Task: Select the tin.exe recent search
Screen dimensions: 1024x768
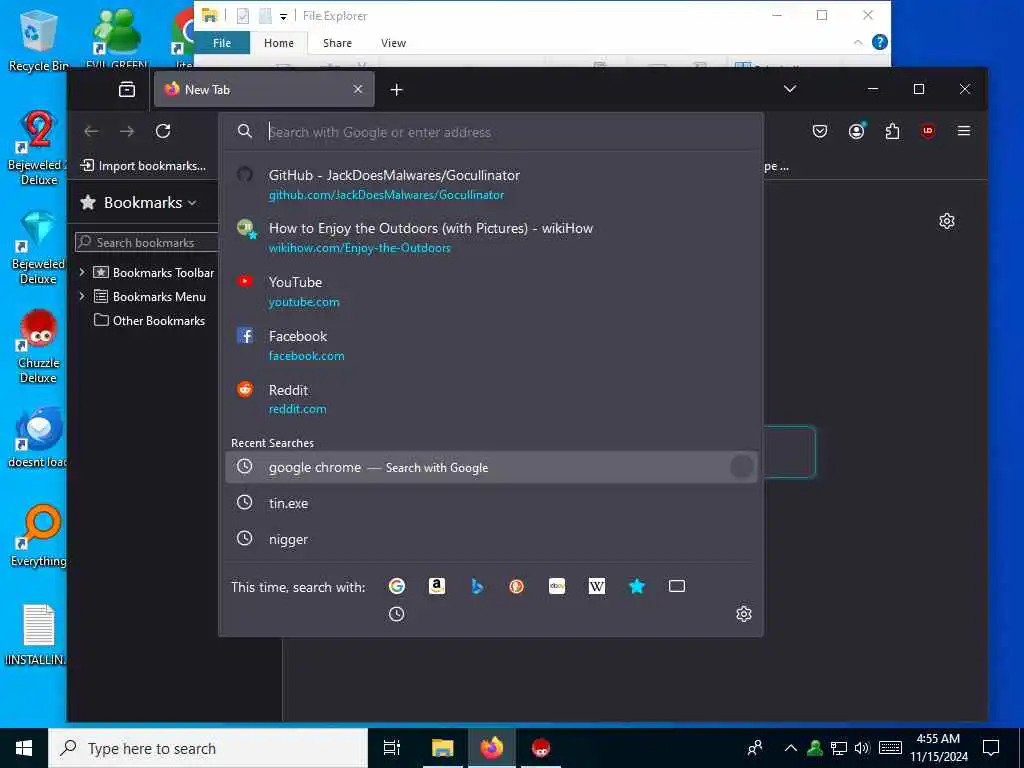Action: 491,503
